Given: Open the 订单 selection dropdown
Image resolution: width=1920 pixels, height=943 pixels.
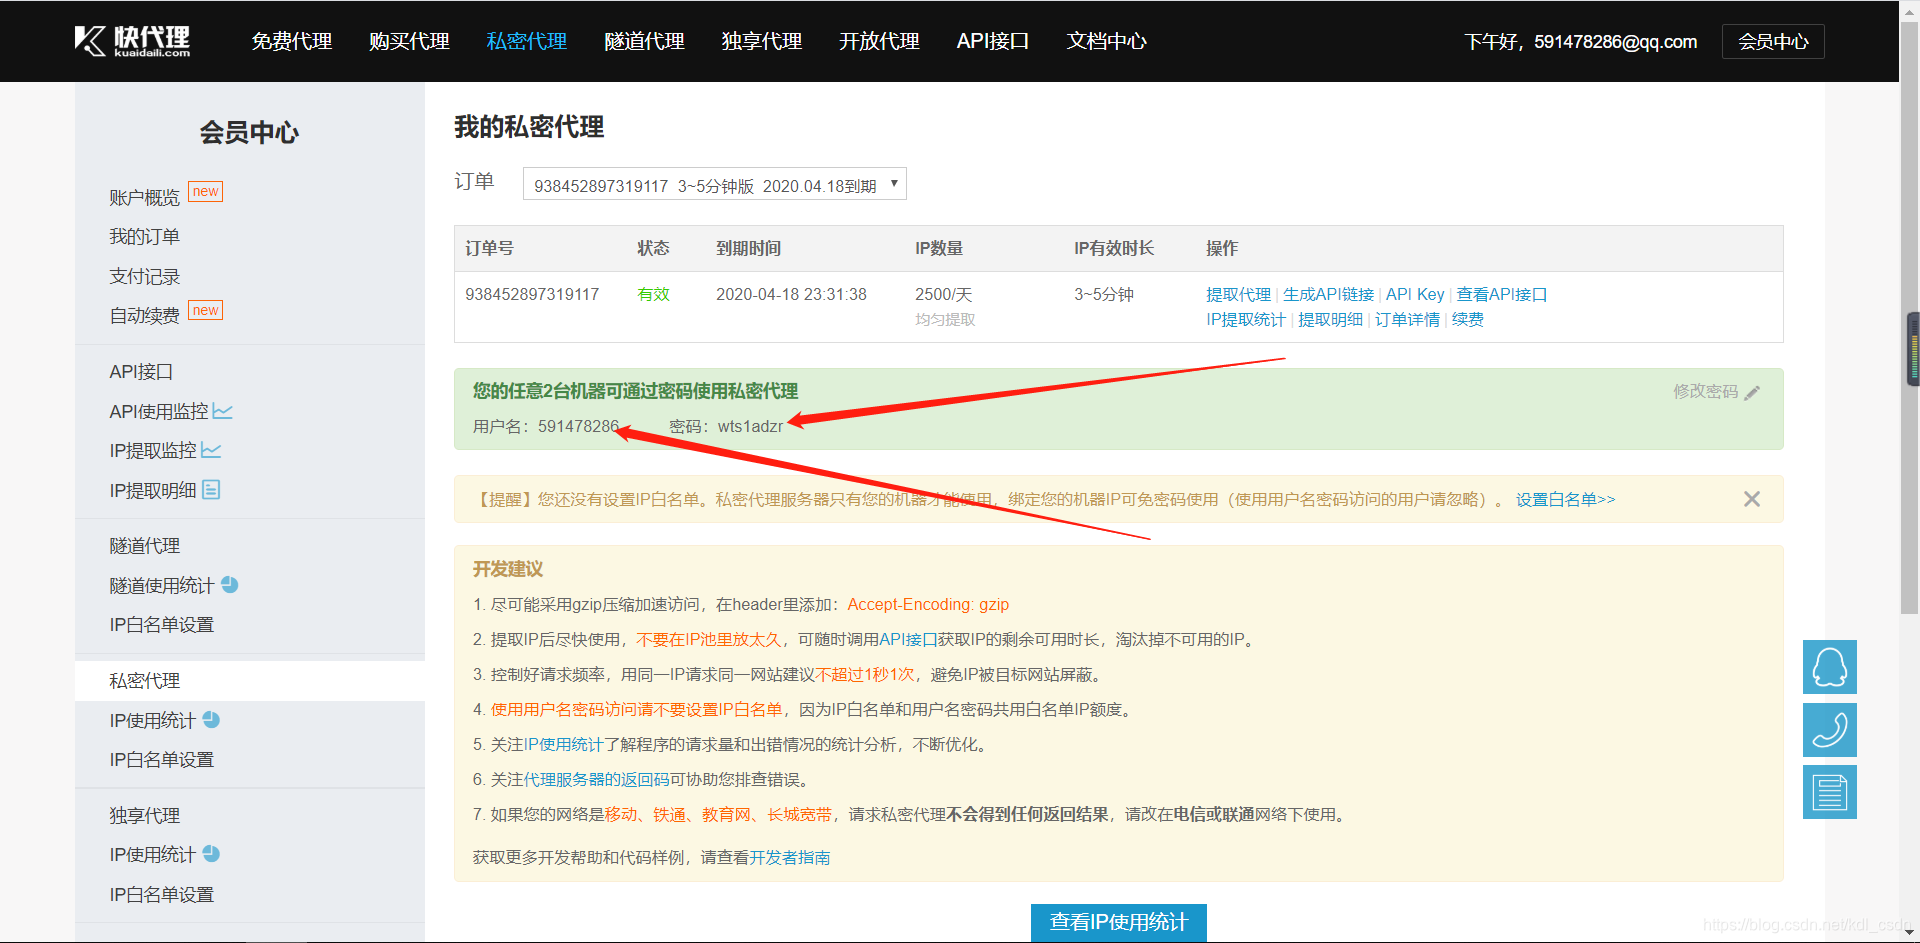Looking at the screenshot, I should 715,184.
